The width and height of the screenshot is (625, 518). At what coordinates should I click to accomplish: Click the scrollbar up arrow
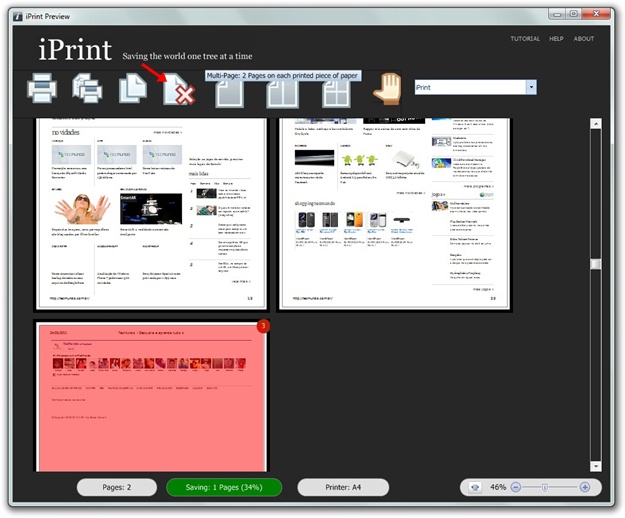[x=596, y=124]
